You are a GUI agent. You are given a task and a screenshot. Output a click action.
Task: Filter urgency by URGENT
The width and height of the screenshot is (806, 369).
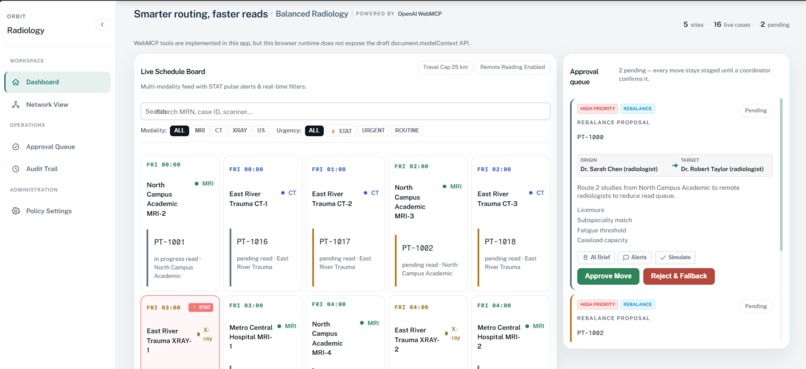[373, 131]
